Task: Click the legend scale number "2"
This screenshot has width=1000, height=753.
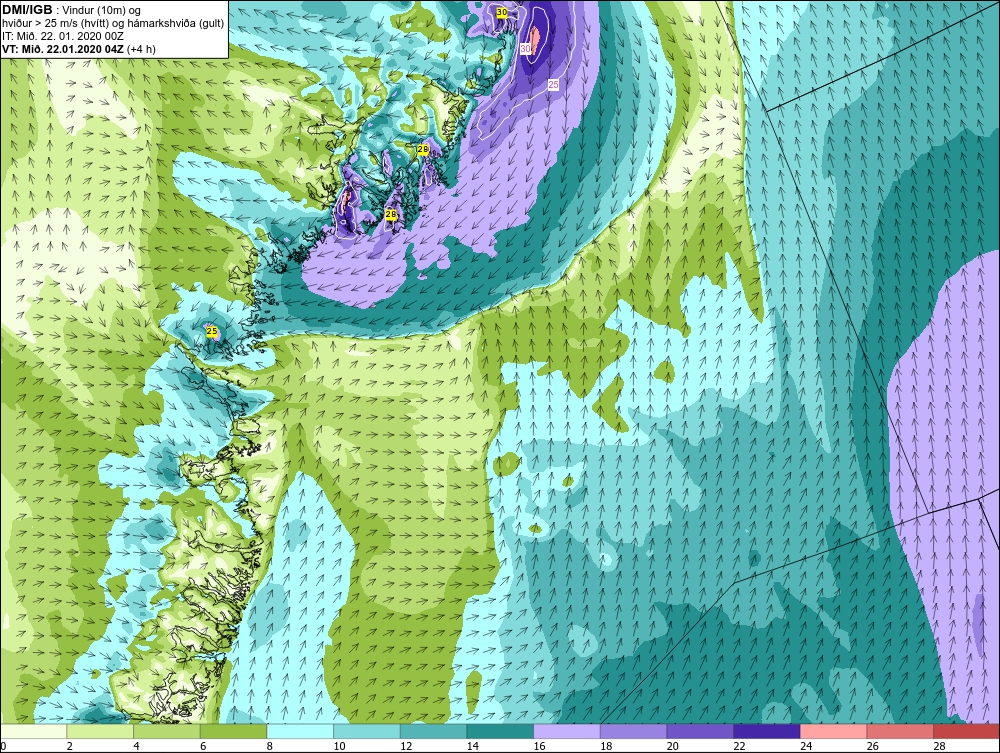Action: click(x=70, y=746)
